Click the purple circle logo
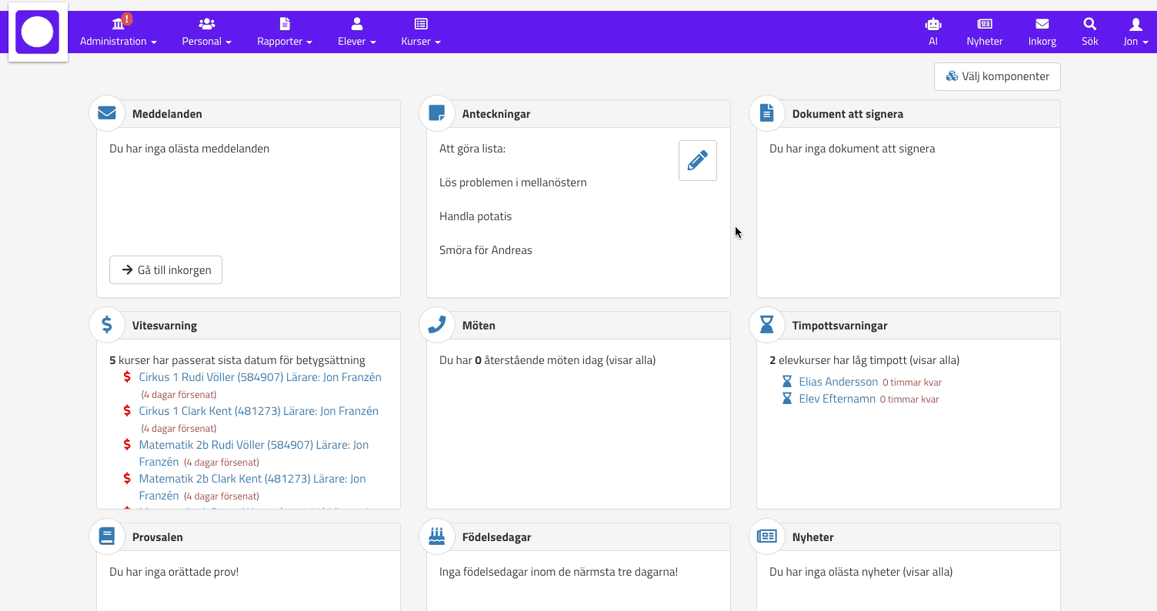 (x=38, y=32)
